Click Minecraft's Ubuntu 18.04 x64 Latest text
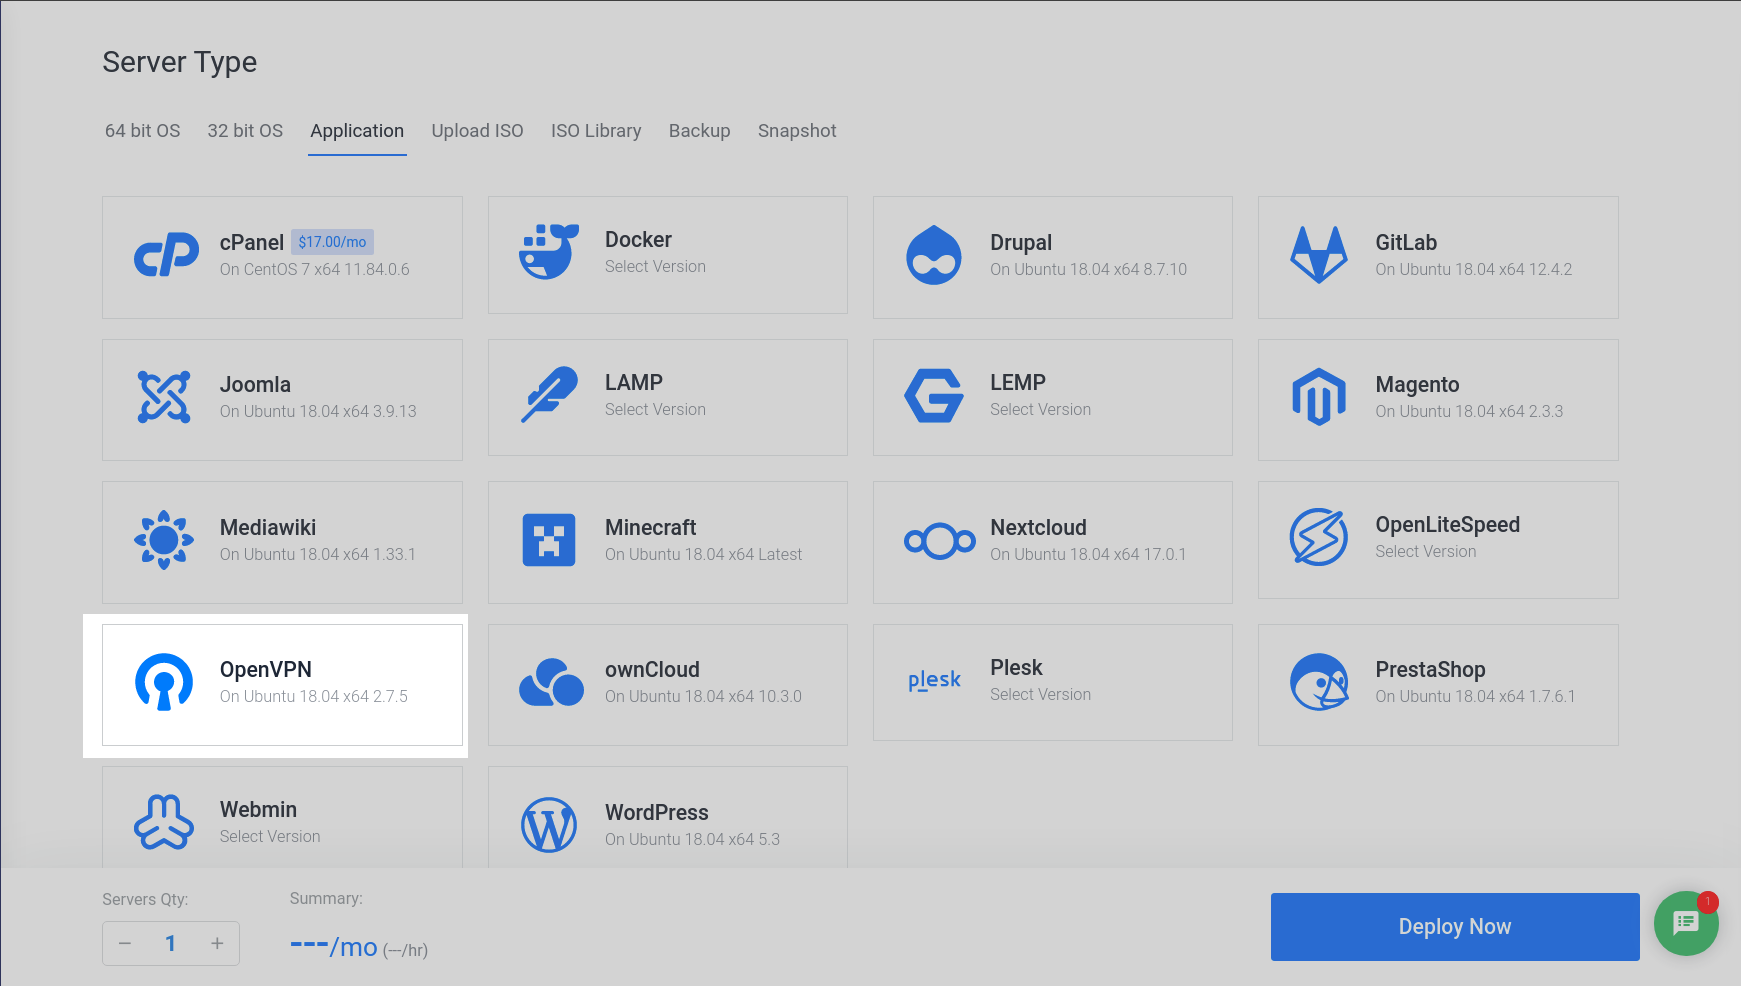Viewport: 1741px width, 986px height. pos(703,555)
